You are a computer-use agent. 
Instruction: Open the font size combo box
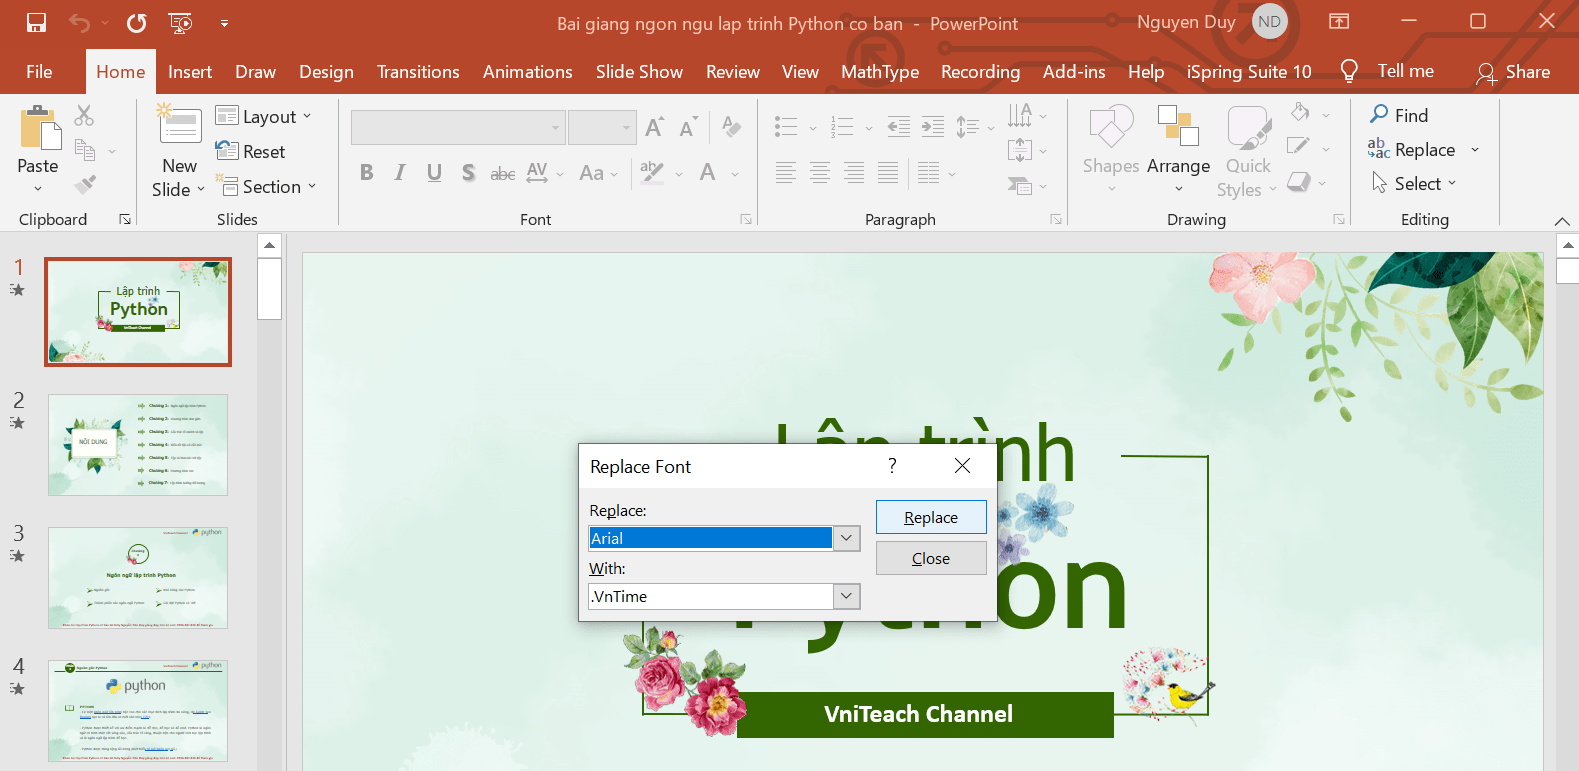[x=602, y=127]
